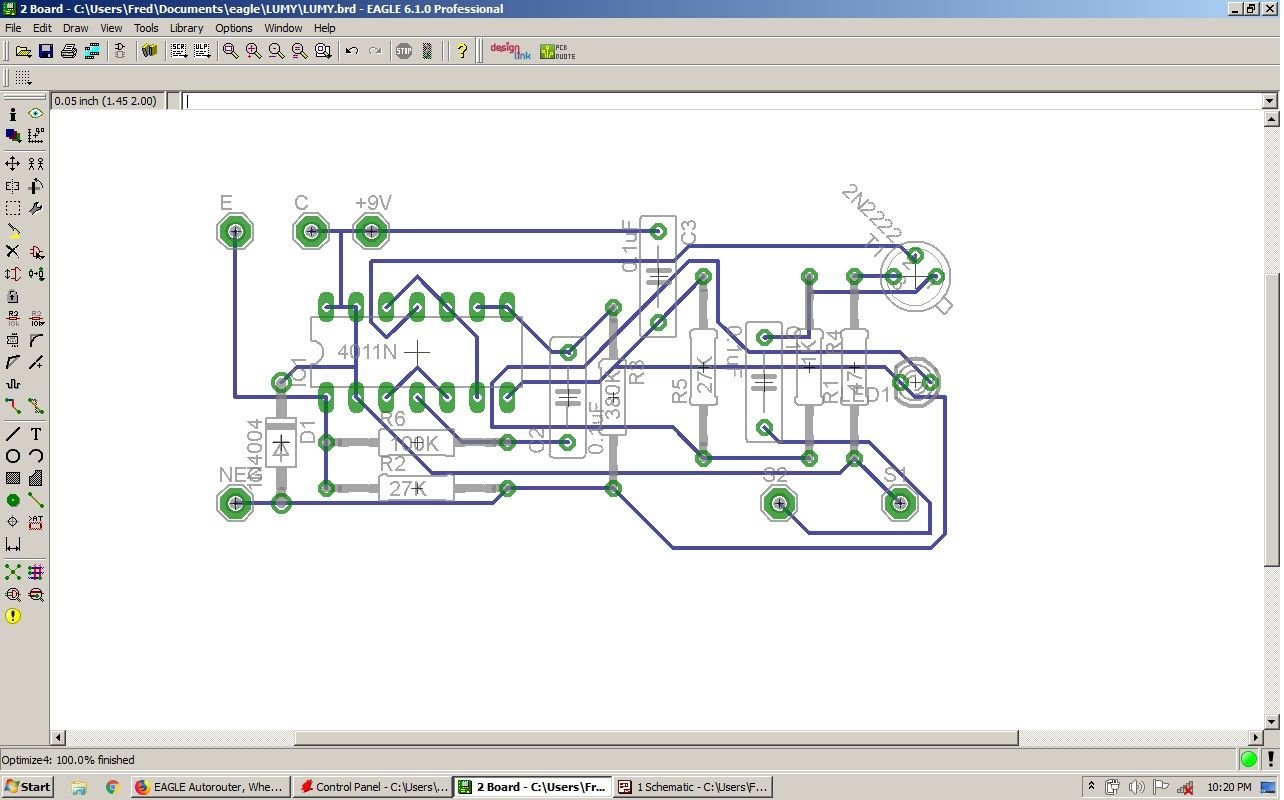
Task: Open the CAM Processor
Action: coord(92,51)
